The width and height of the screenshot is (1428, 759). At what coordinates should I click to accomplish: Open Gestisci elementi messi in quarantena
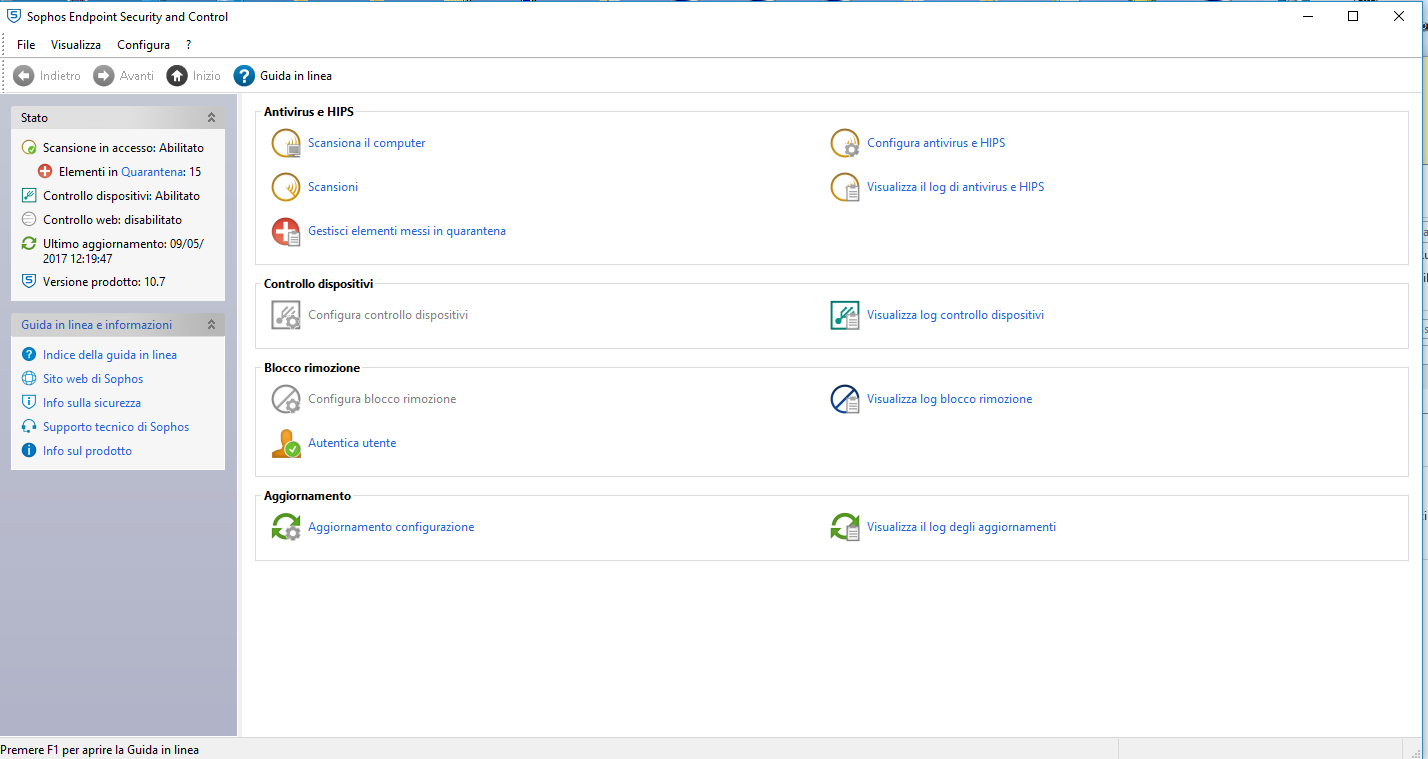click(x=407, y=231)
